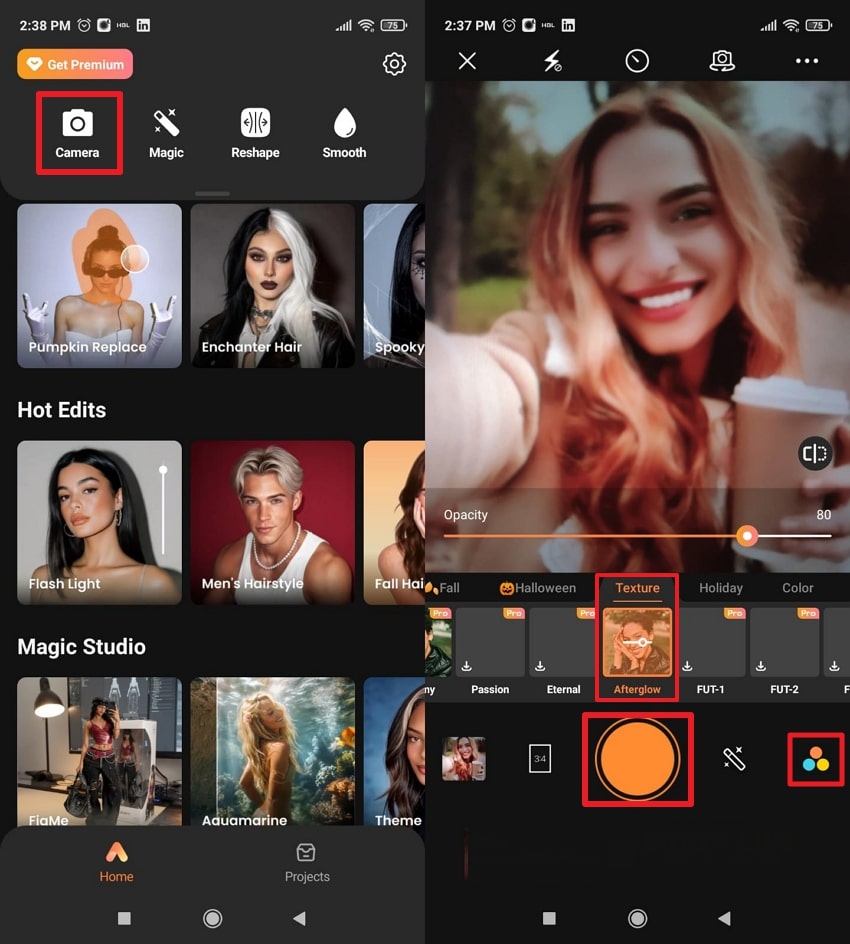Viewport: 850px width, 944px height.
Task: Choose the Eternal filter
Action: click(x=563, y=652)
